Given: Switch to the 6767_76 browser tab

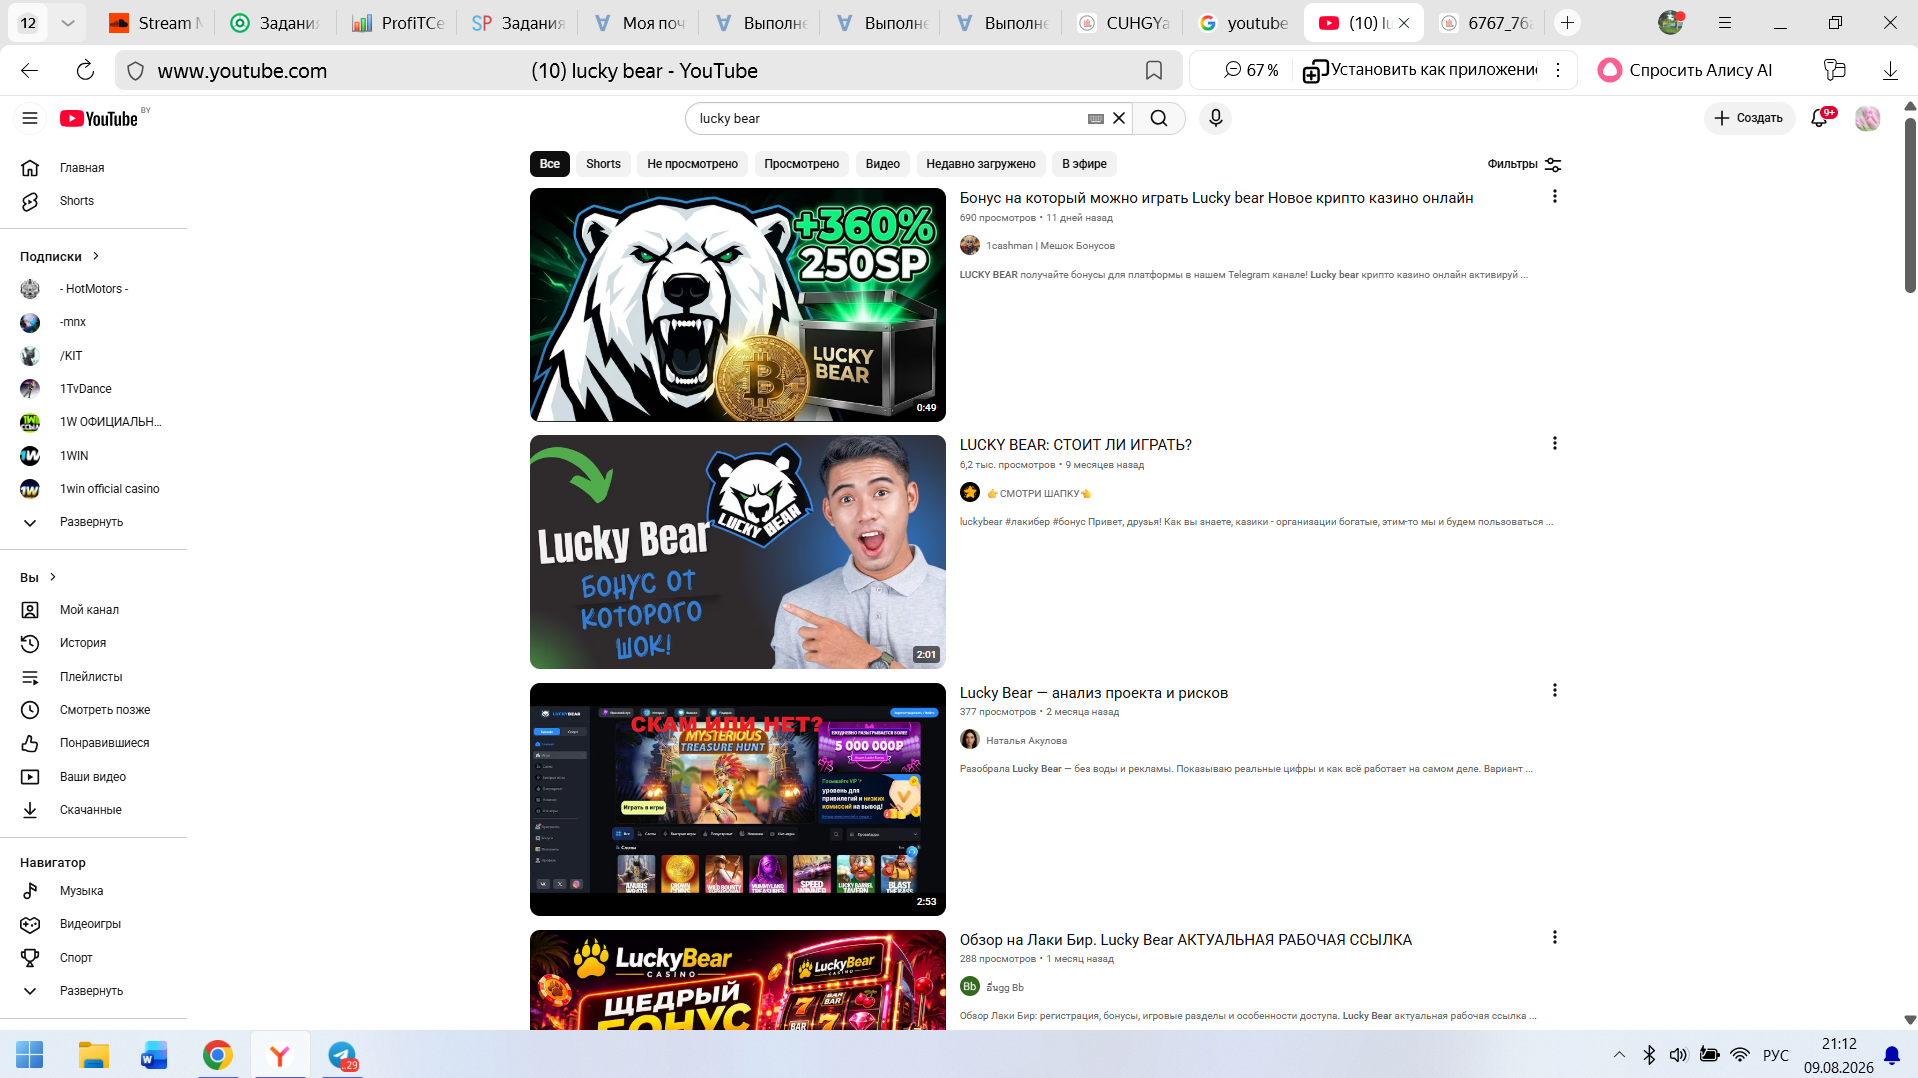Looking at the screenshot, I should click(x=1485, y=23).
